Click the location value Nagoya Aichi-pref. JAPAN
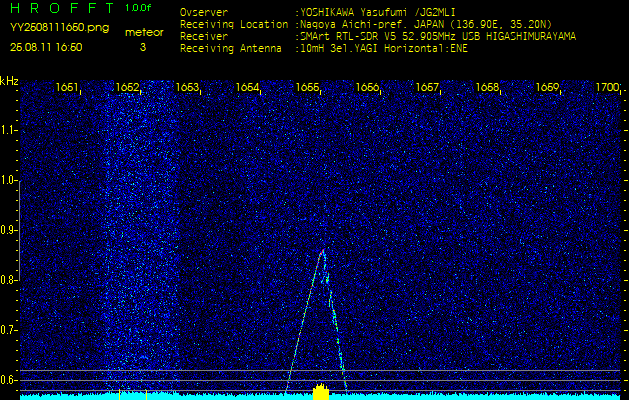The height and width of the screenshot is (400, 629). (374, 24)
